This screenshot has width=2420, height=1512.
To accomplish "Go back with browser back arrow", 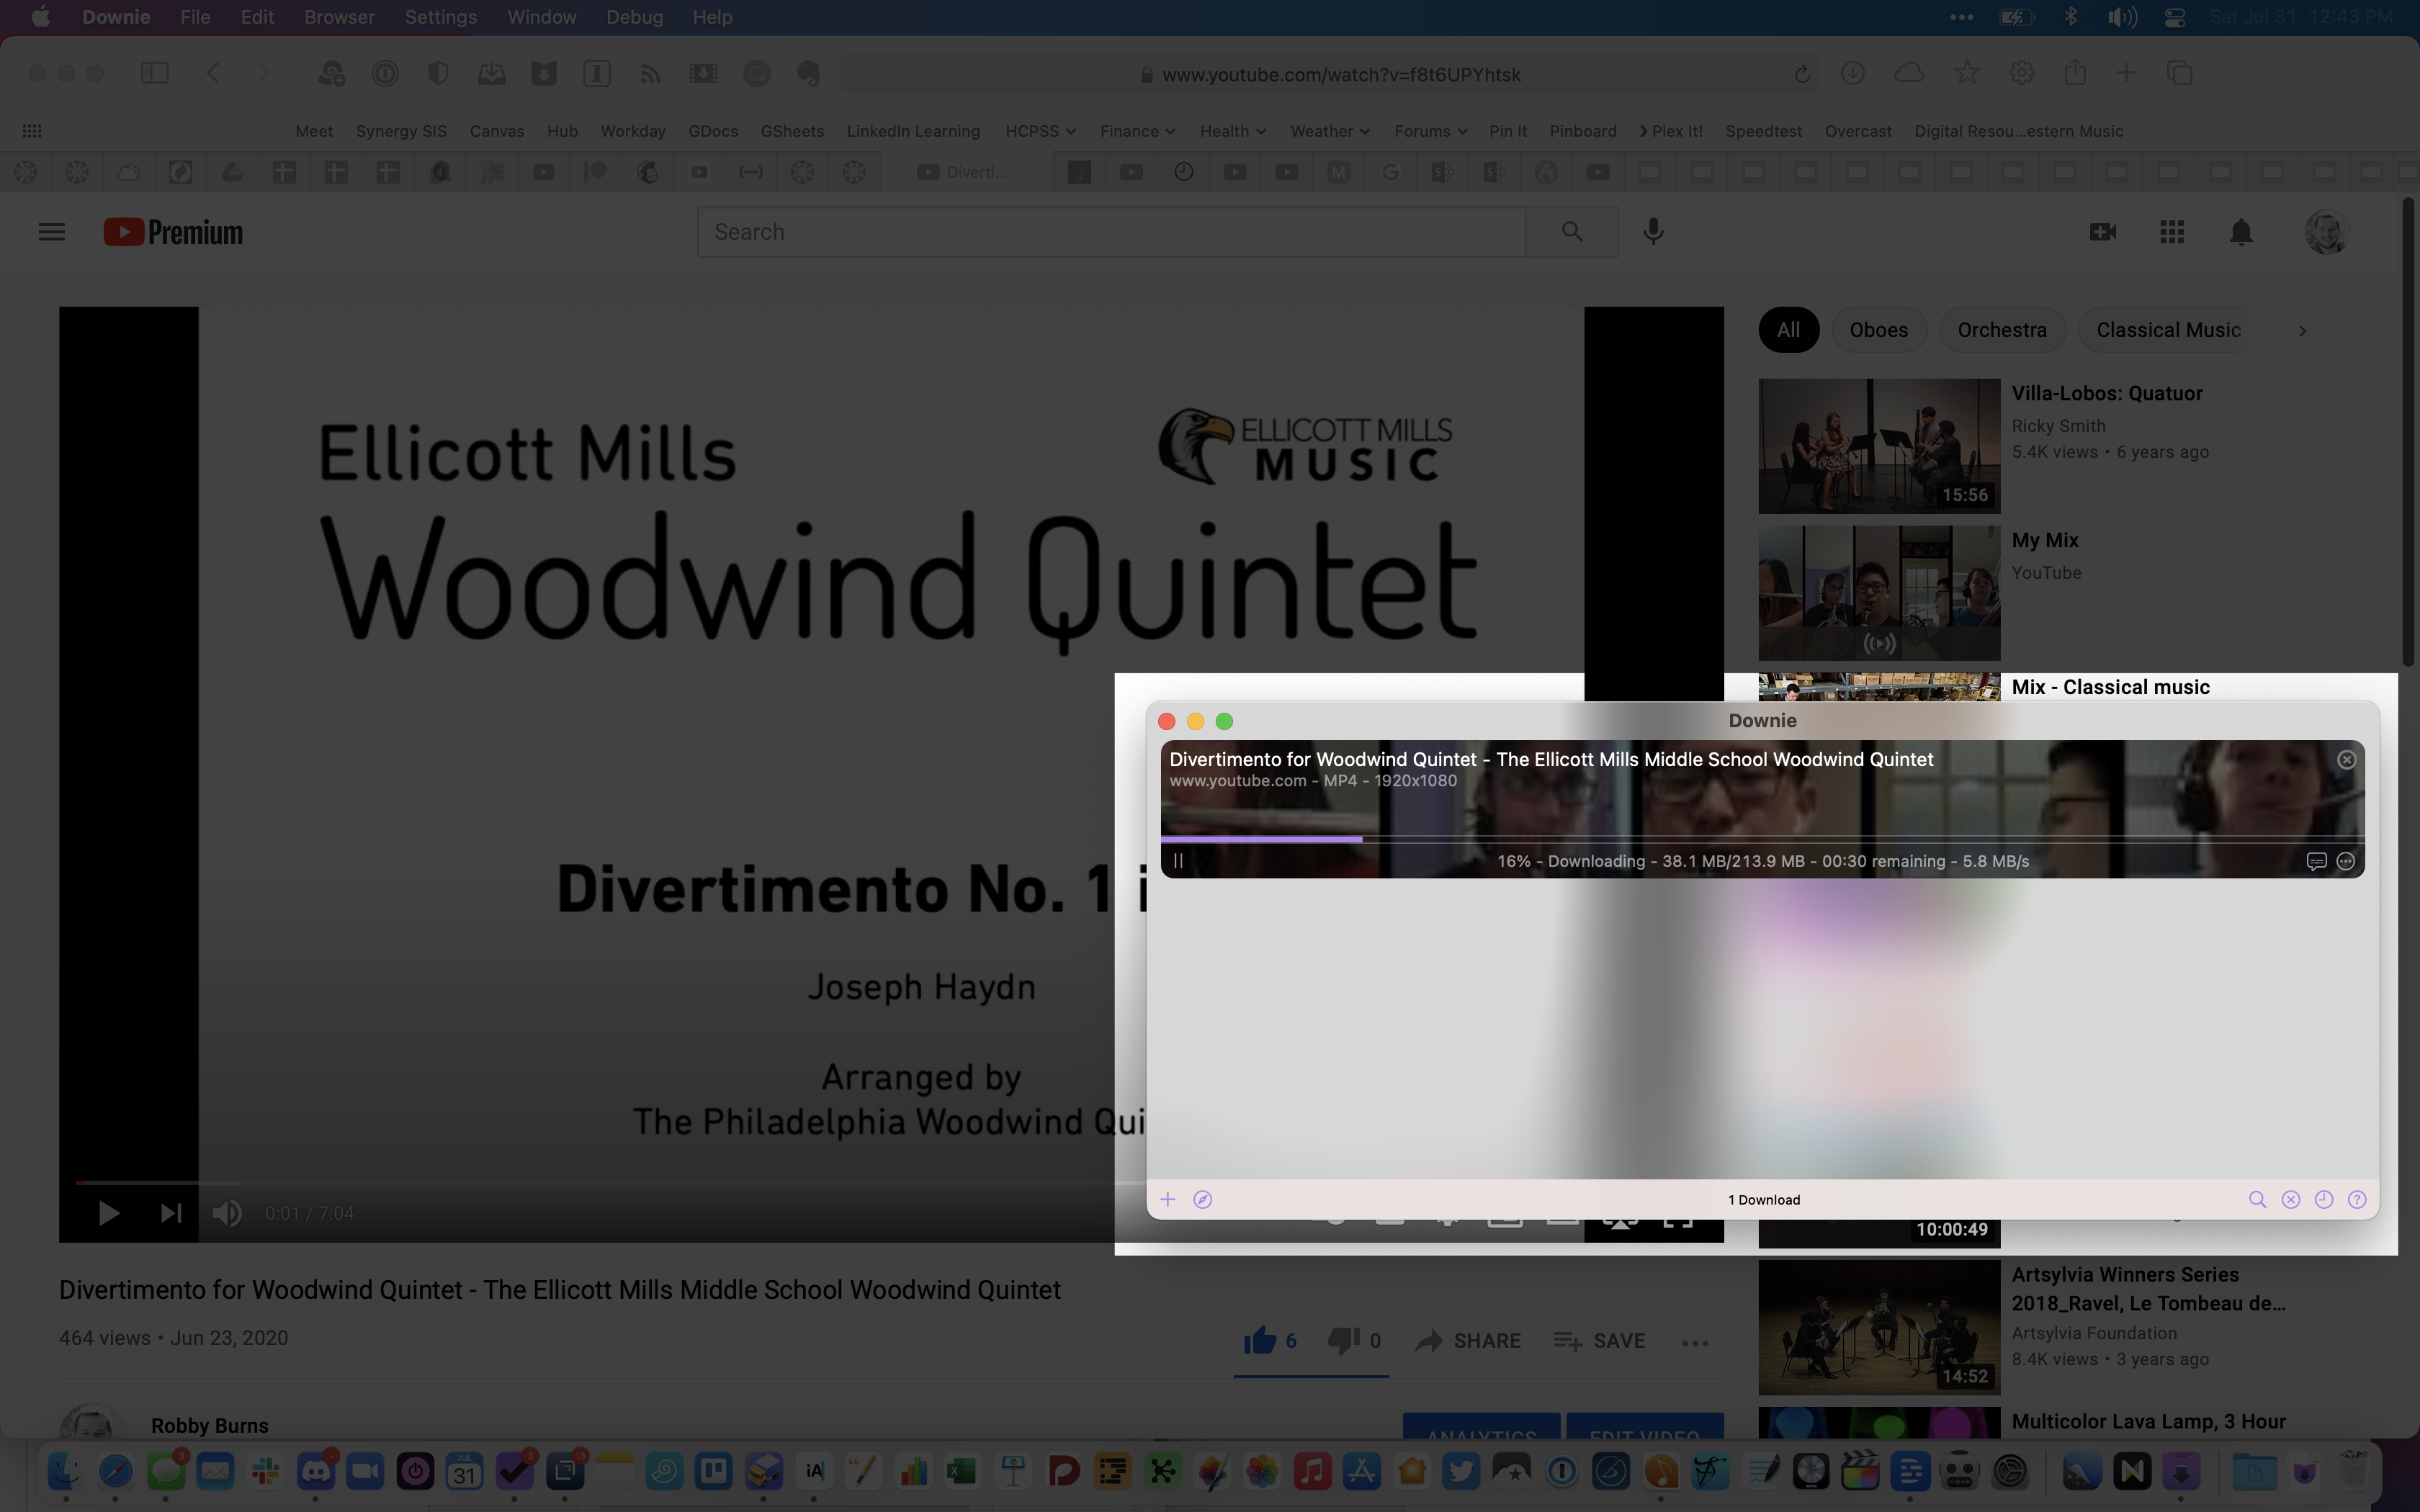I will tap(213, 73).
